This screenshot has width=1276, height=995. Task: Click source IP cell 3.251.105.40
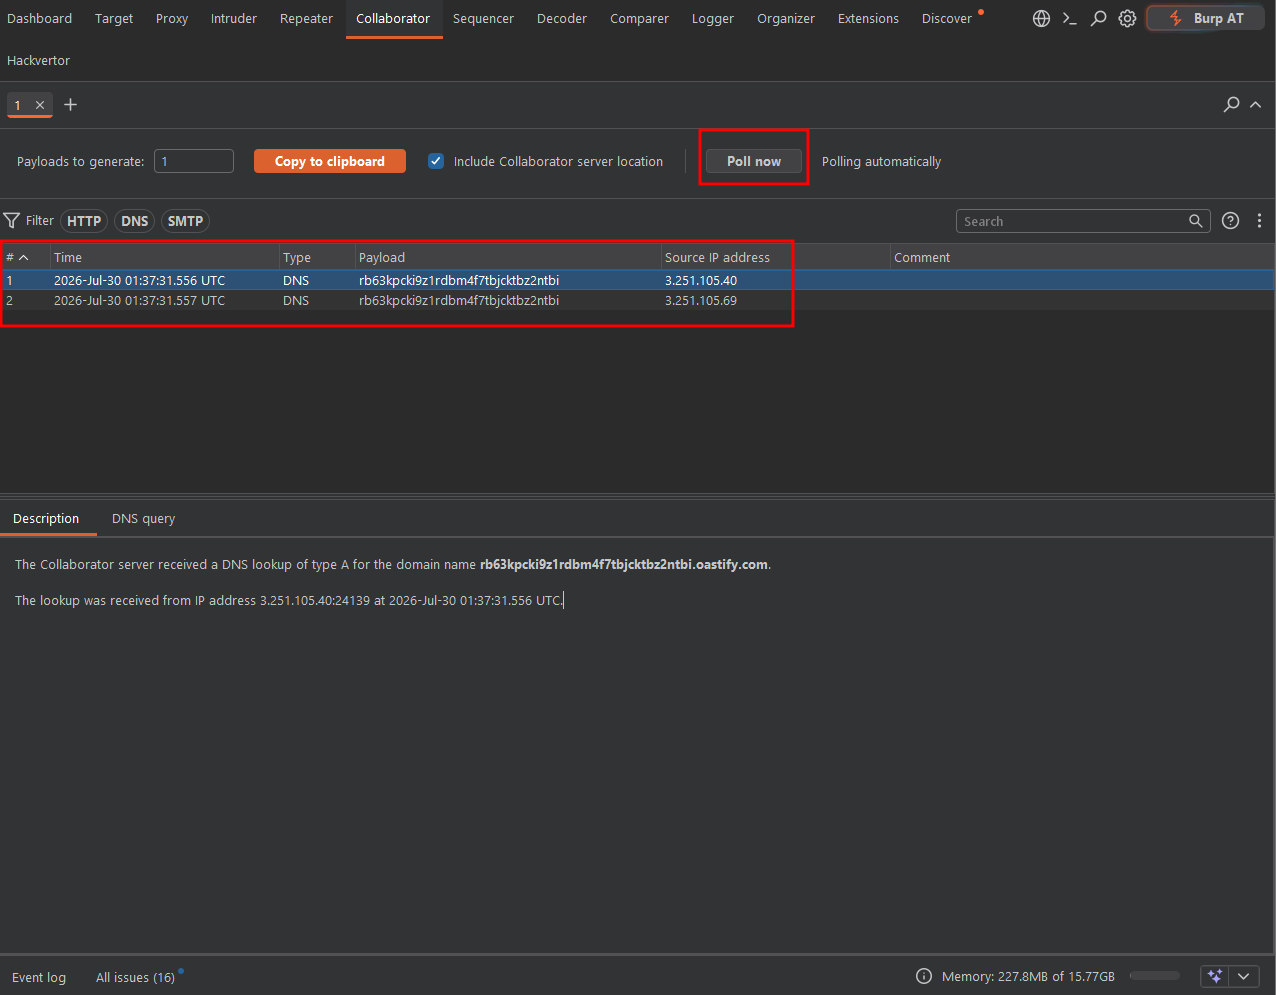701,281
